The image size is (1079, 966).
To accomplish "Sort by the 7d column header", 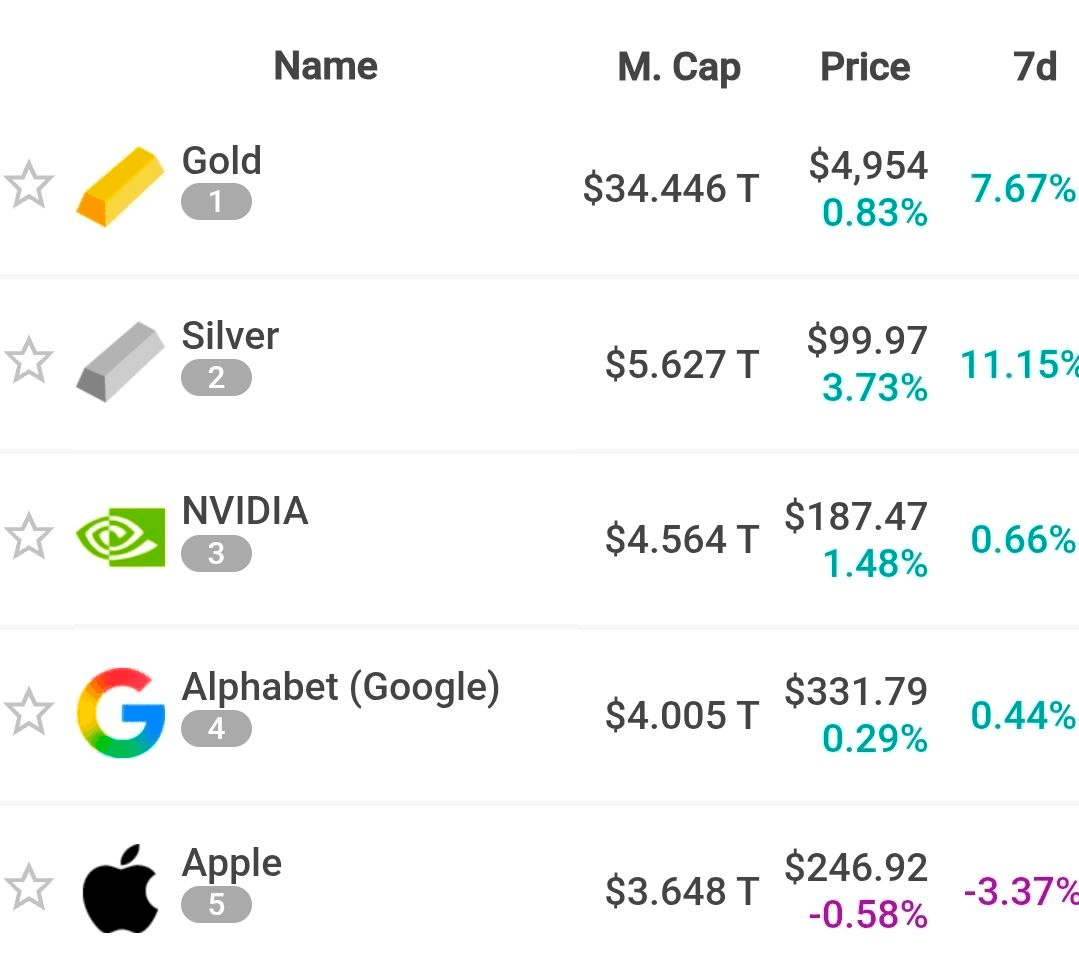I will 1035,67.
